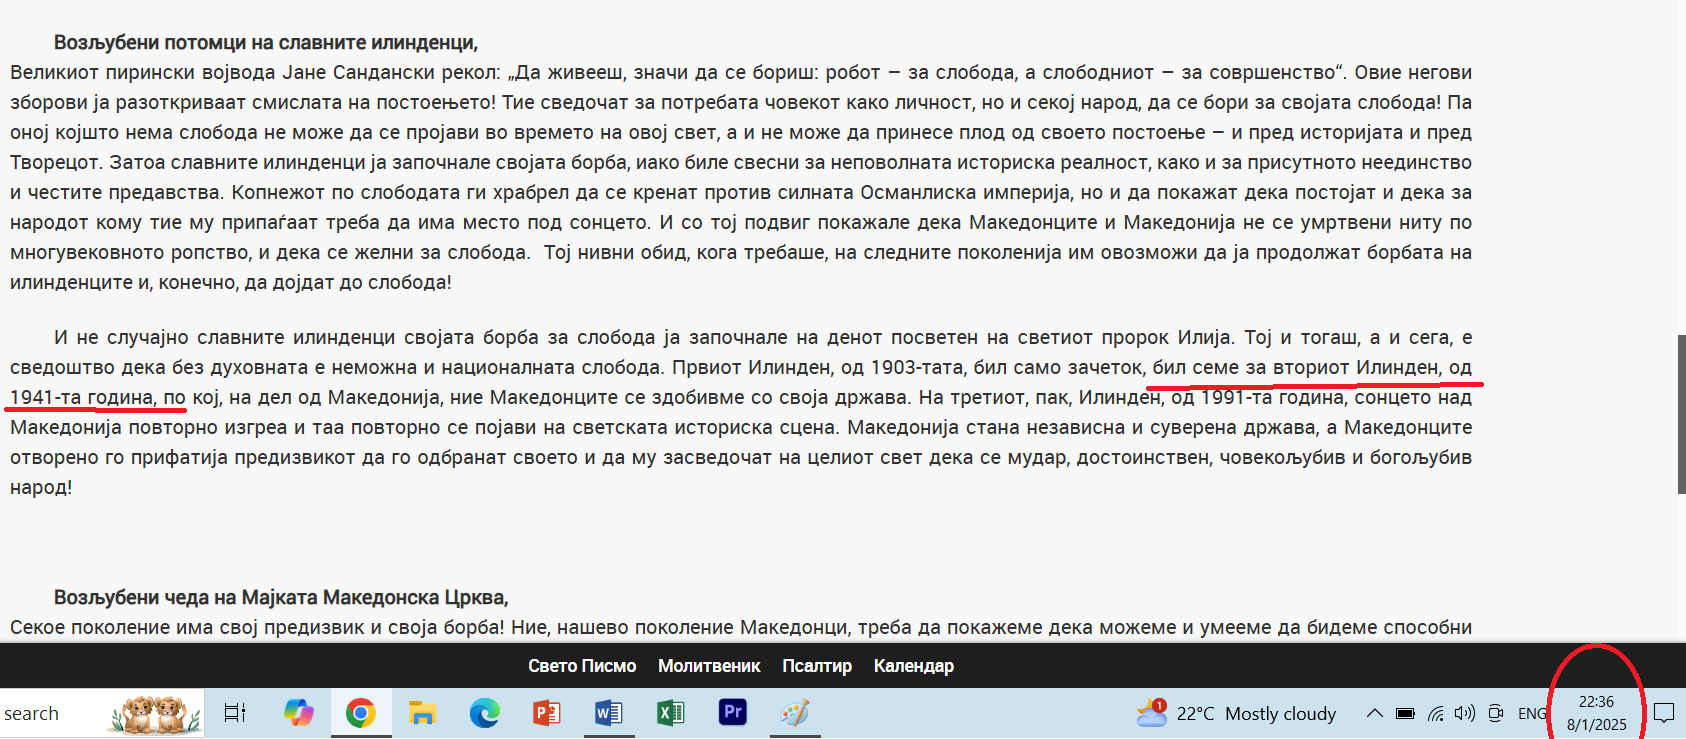Expand the hidden system tray icons
Image resolution: width=1686 pixels, height=739 pixels.
click(1374, 713)
